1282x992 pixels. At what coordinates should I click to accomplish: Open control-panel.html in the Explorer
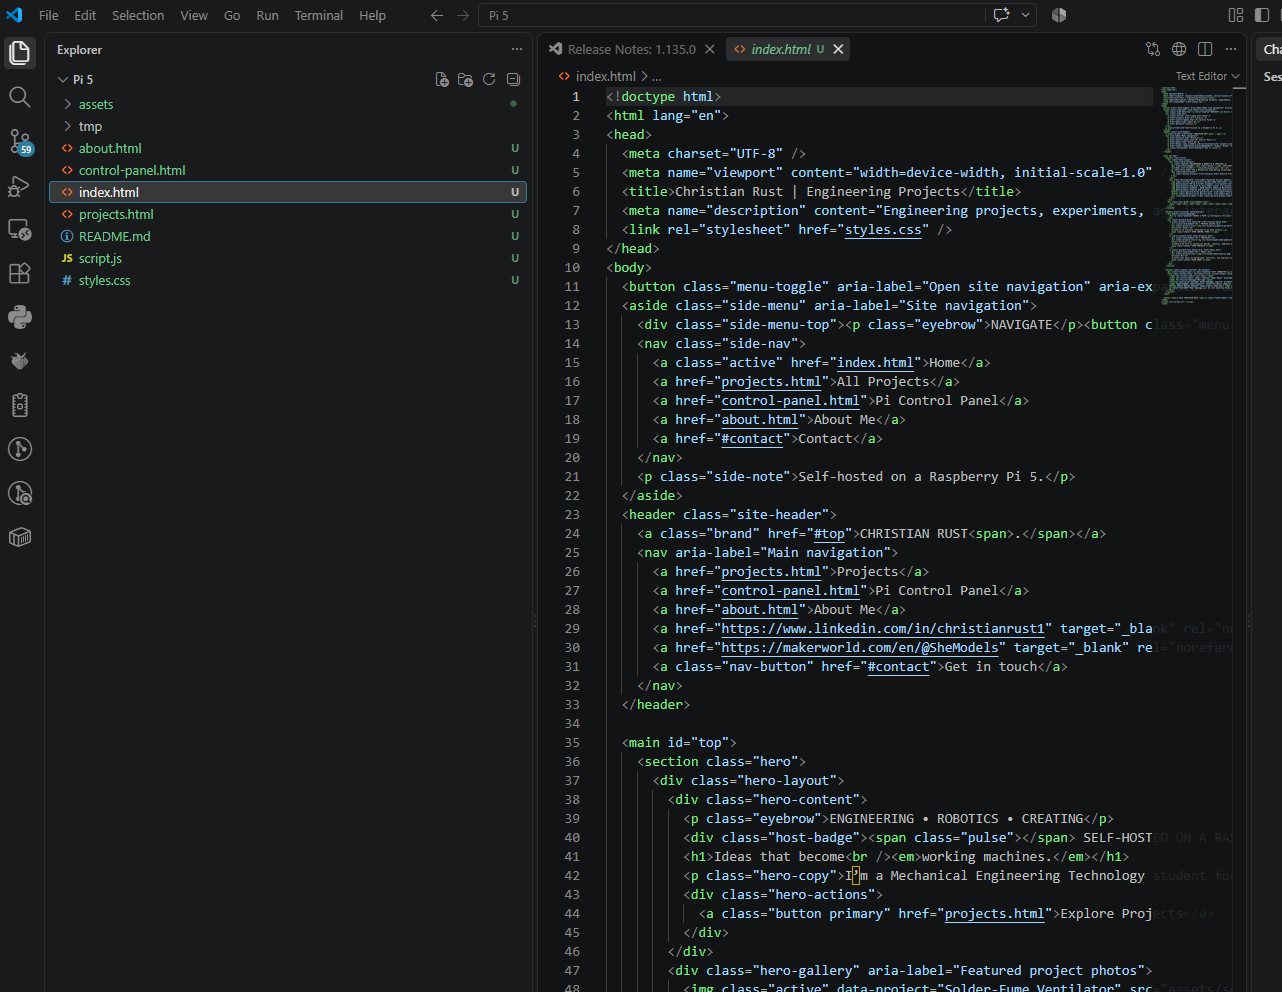point(290,170)
